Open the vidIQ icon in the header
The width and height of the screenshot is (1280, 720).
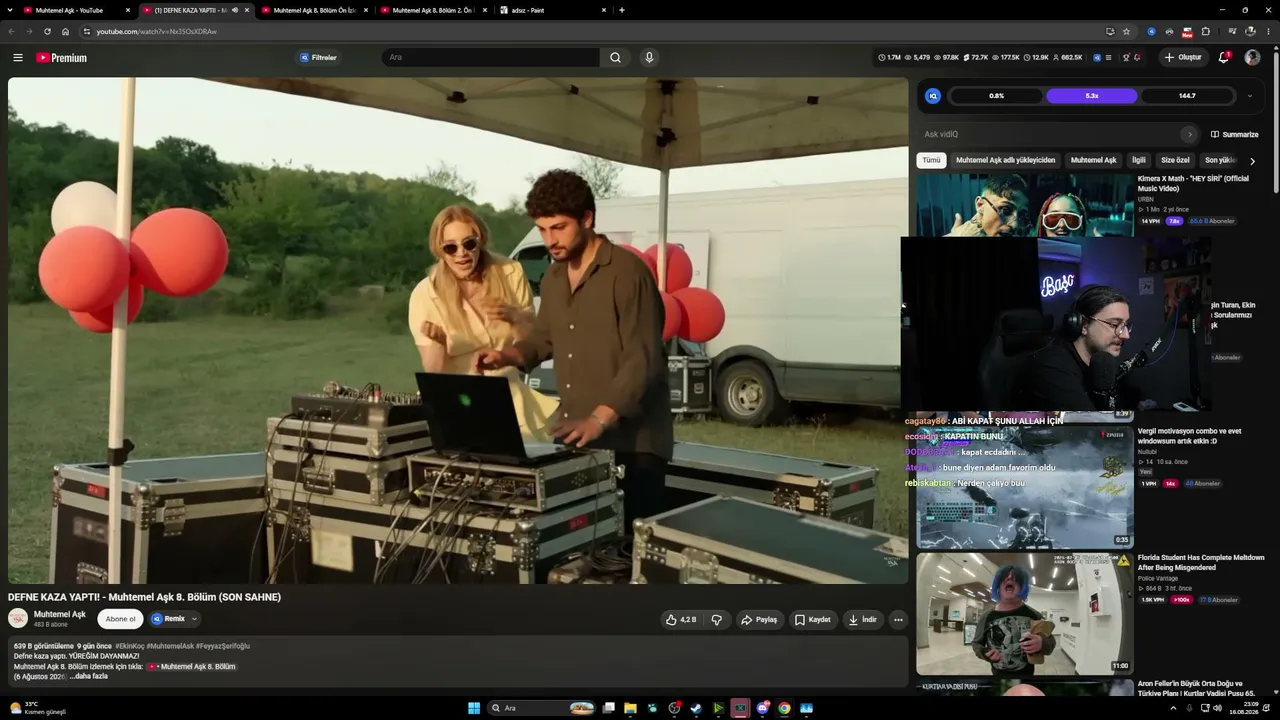1097,58
